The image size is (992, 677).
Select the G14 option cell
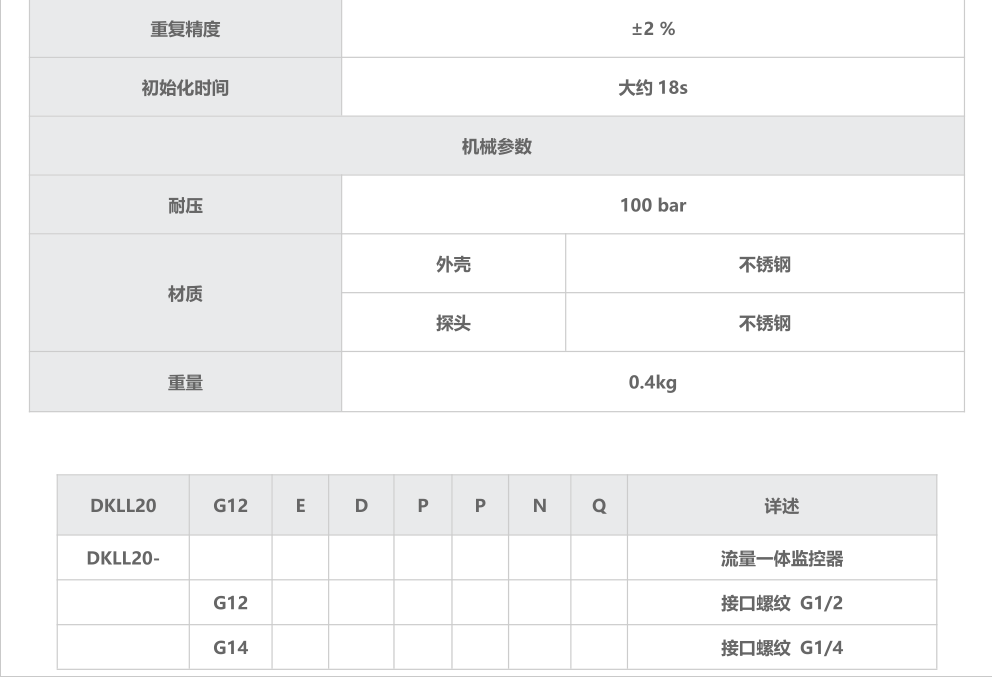pos(230,647)
